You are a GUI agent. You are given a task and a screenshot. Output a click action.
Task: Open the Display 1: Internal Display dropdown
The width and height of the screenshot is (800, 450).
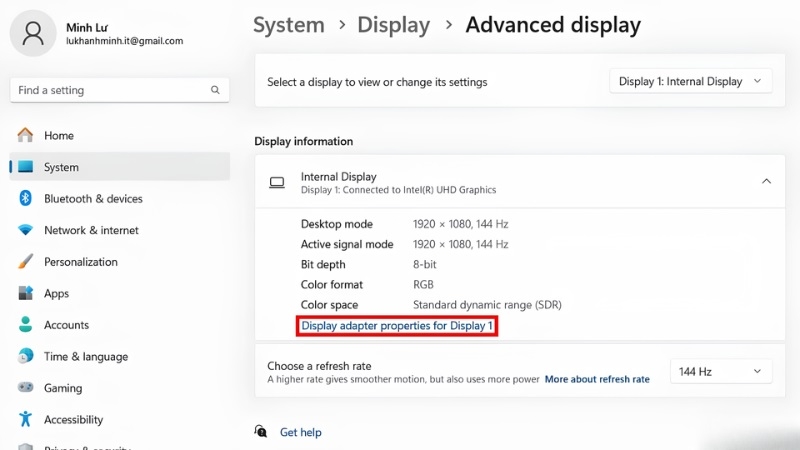(x=690, y=81)
